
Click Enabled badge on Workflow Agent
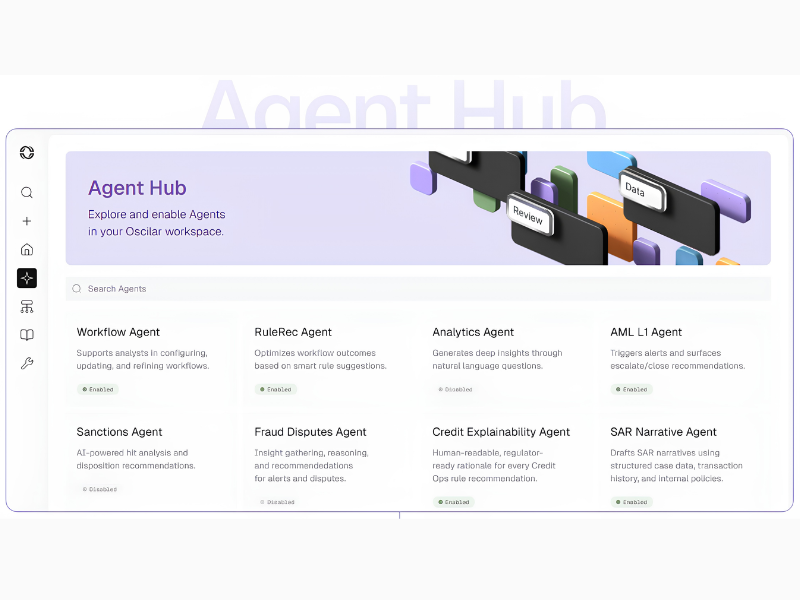pyautogui.click(x=98, y=389)
